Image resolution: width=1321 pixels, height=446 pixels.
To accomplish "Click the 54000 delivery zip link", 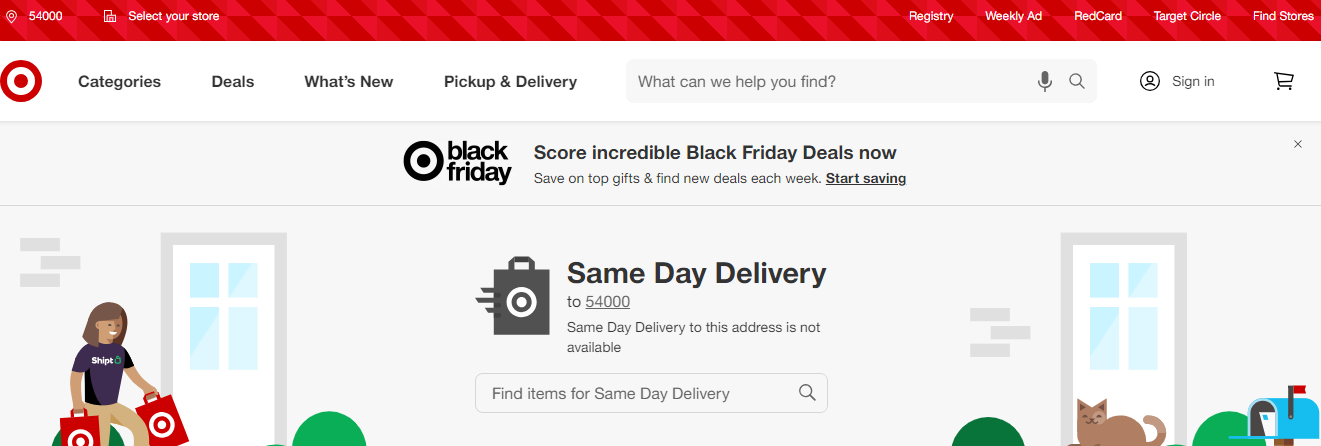I will (x=607, y=302).
